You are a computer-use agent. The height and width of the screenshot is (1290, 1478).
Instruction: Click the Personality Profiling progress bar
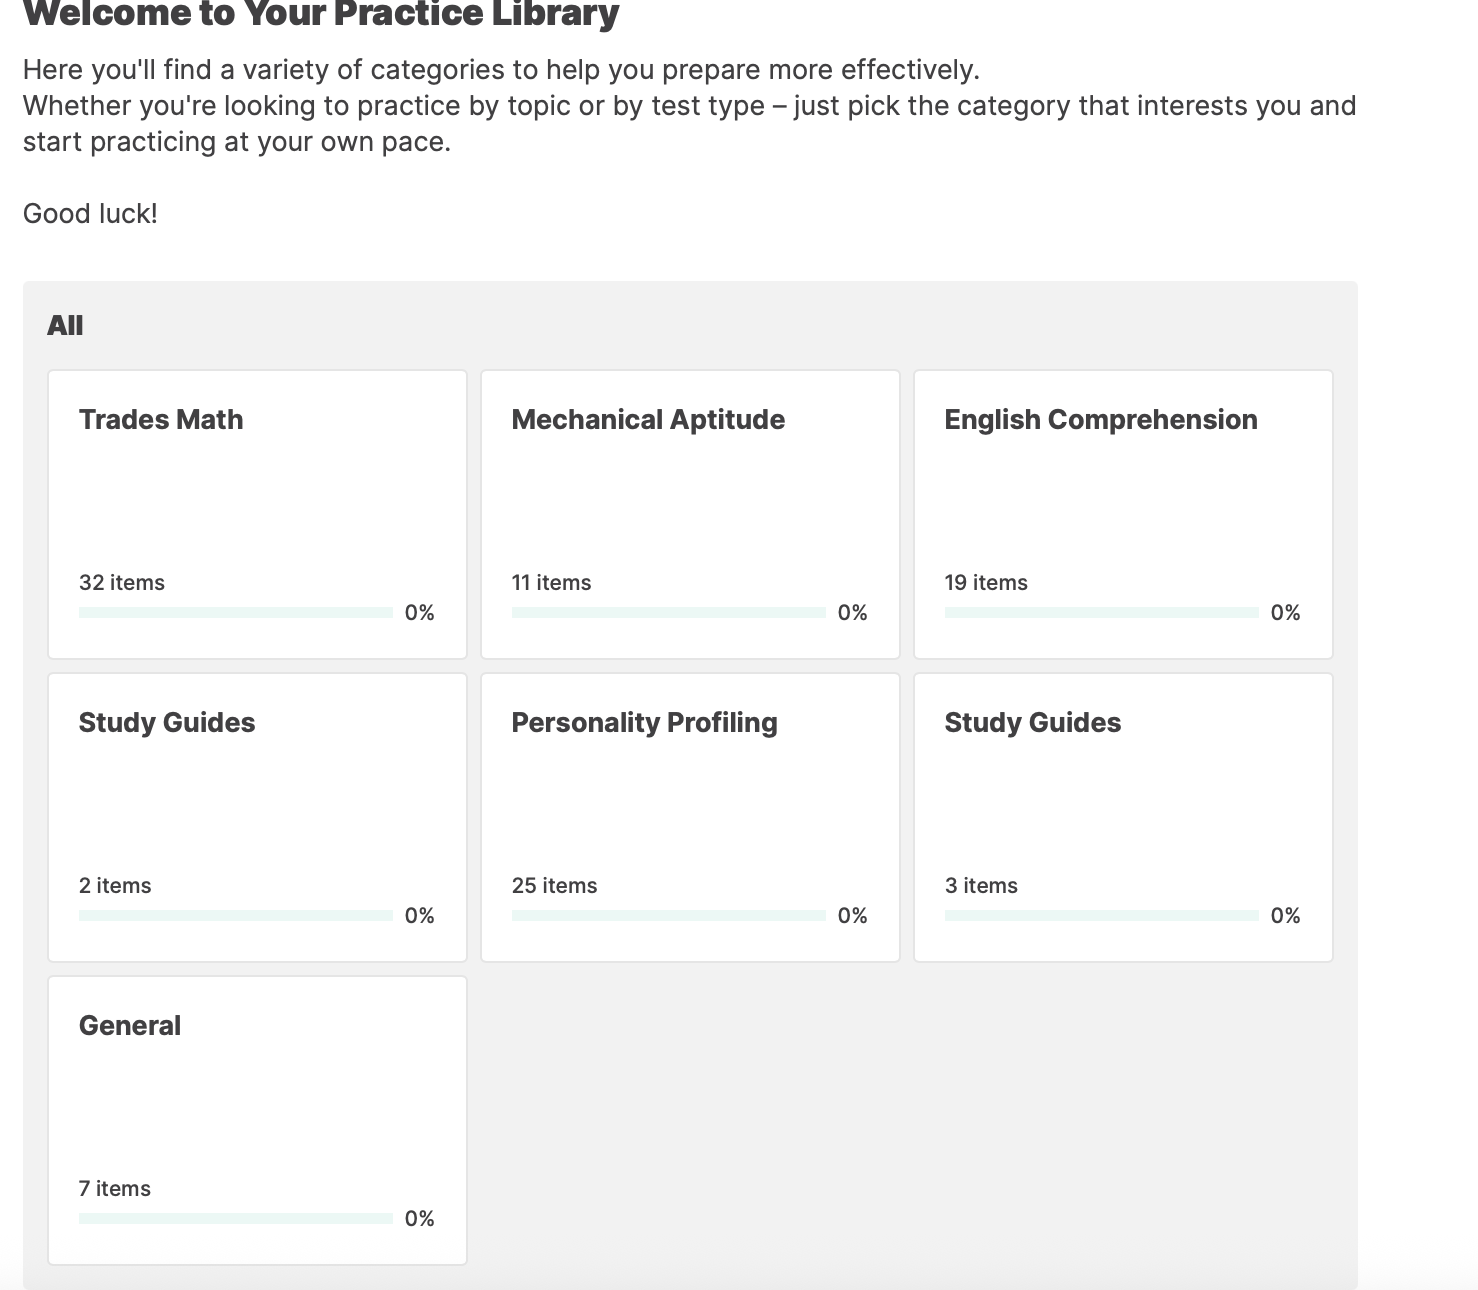pyautogui.click(x=668, y=916)
